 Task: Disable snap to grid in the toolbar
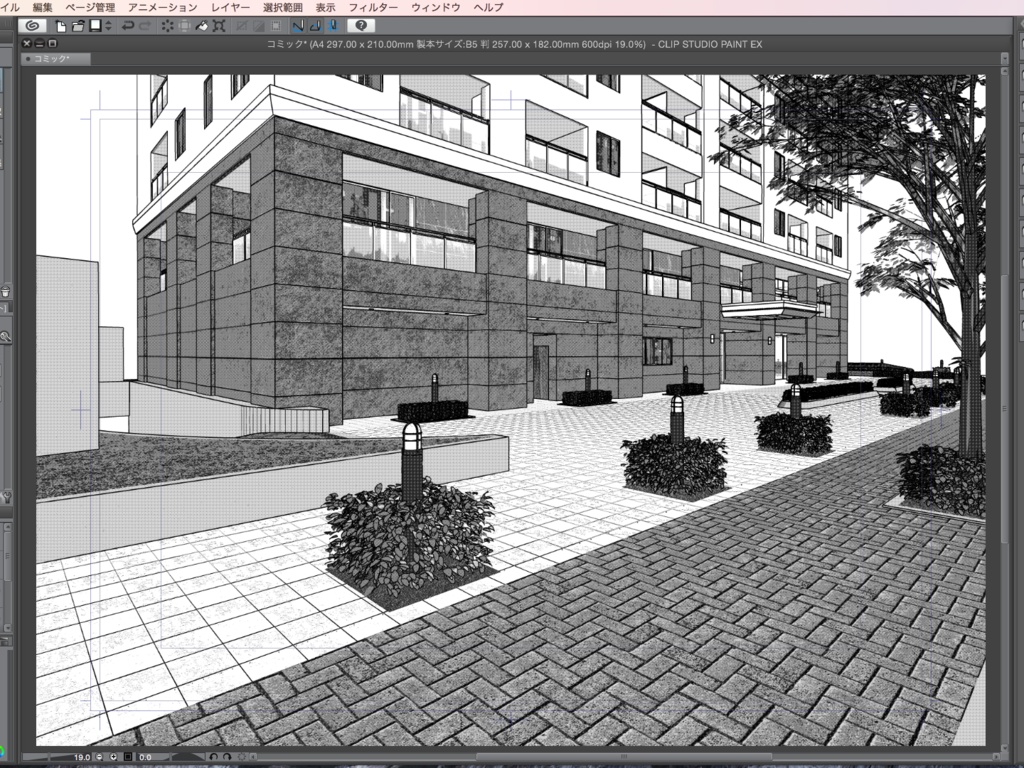(330, 27)
